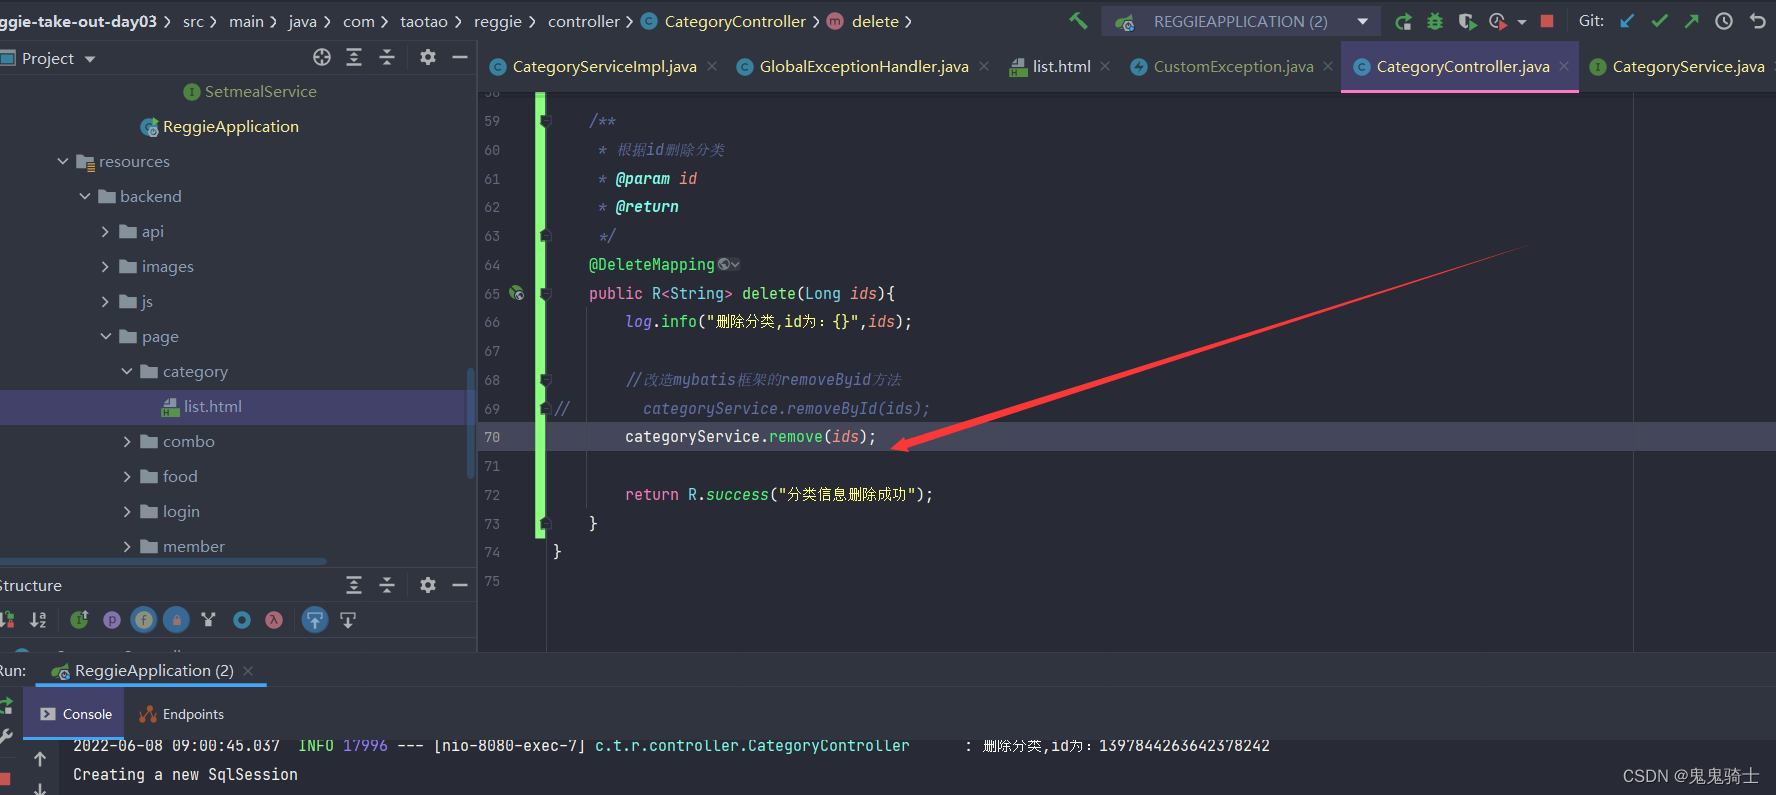Close the ReggieApplication (2) run tab
This screenshot has width=1776, height=795.
tap(248, 670)
